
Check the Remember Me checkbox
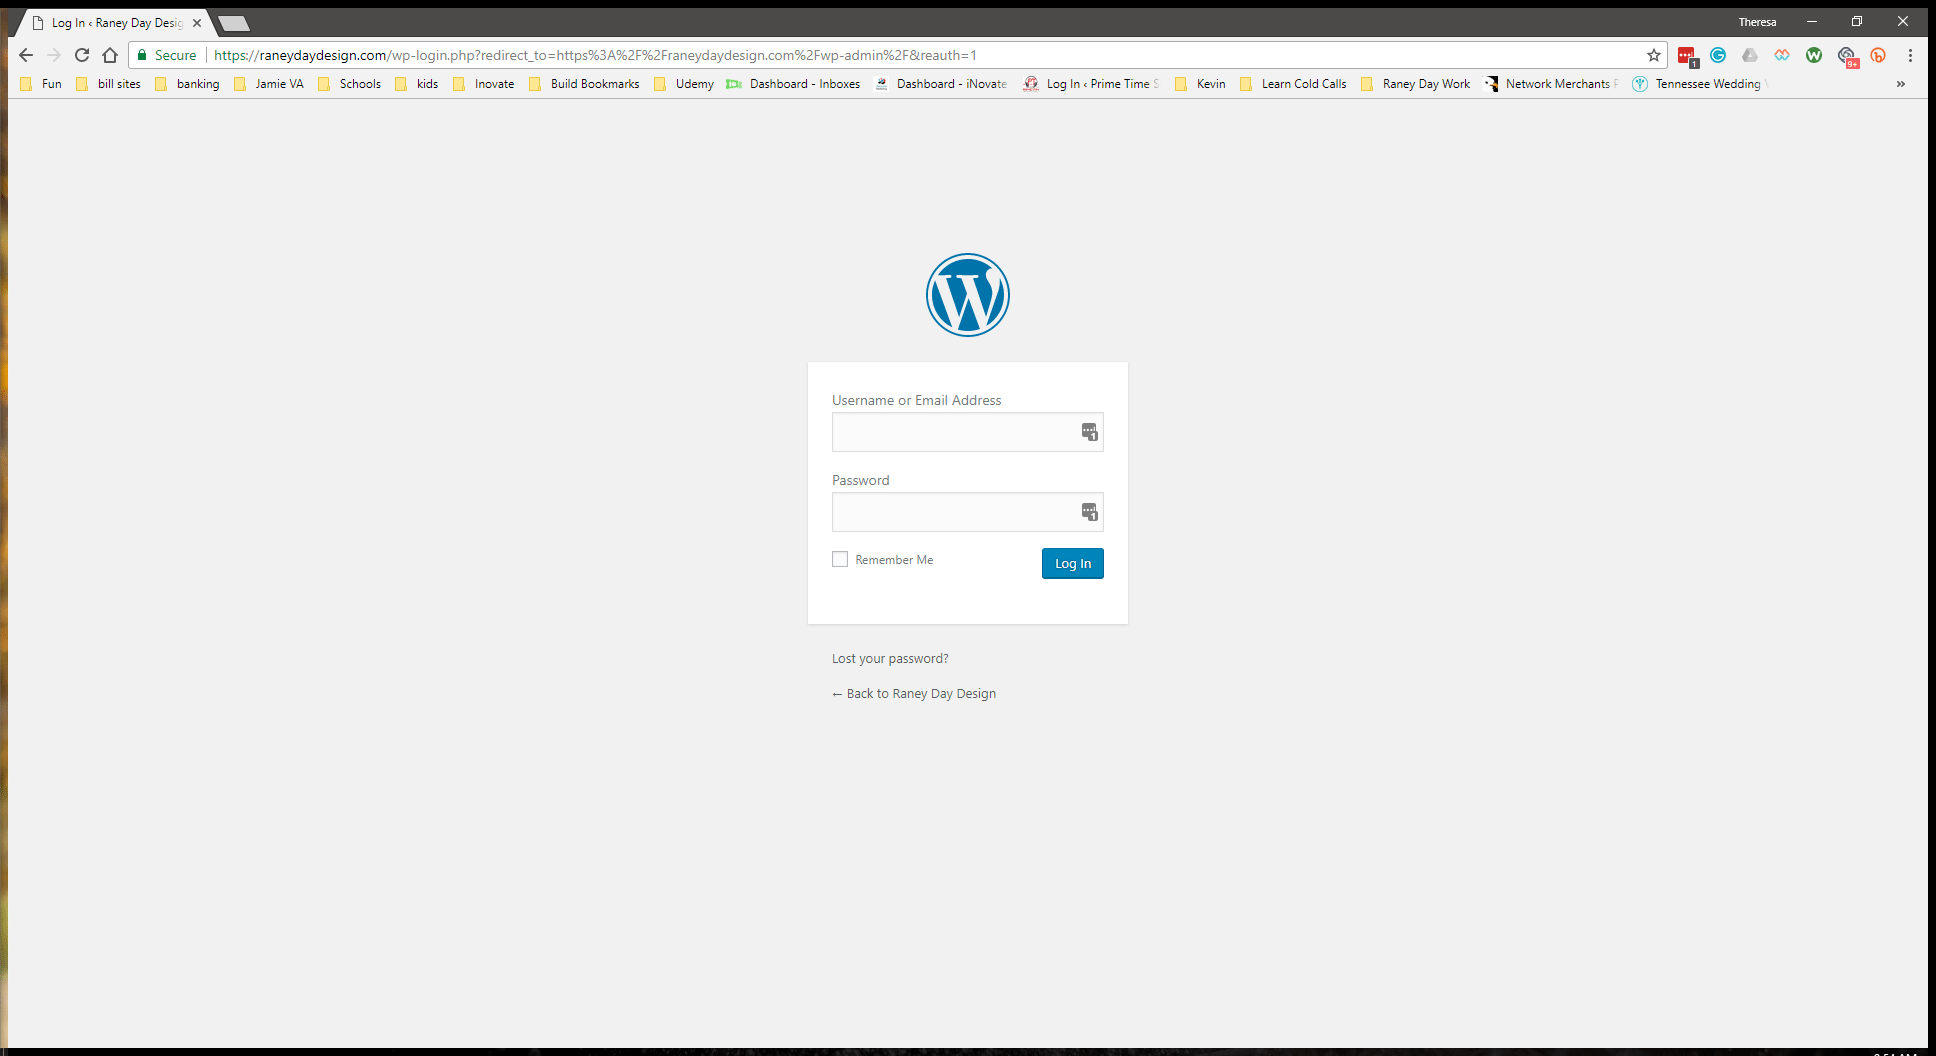(840, 559)
